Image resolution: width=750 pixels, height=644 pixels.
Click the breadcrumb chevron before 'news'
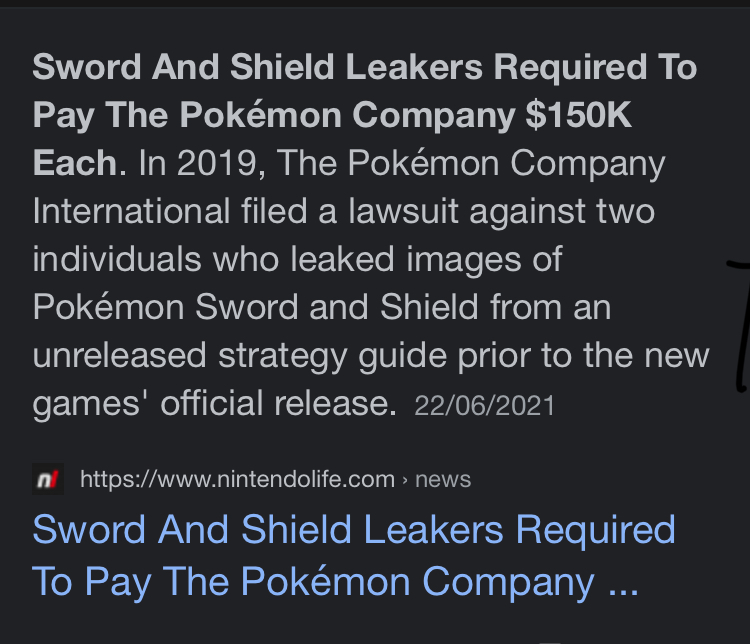click(405, 480)
